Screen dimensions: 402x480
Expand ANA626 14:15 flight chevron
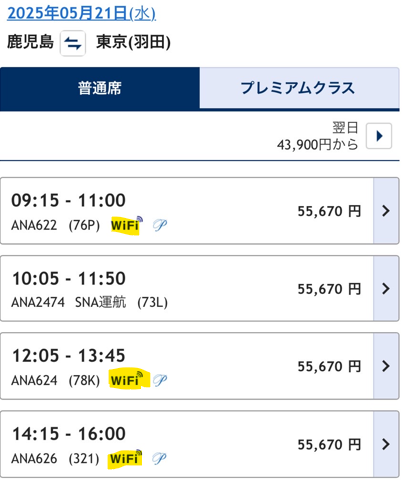(386, 444)
